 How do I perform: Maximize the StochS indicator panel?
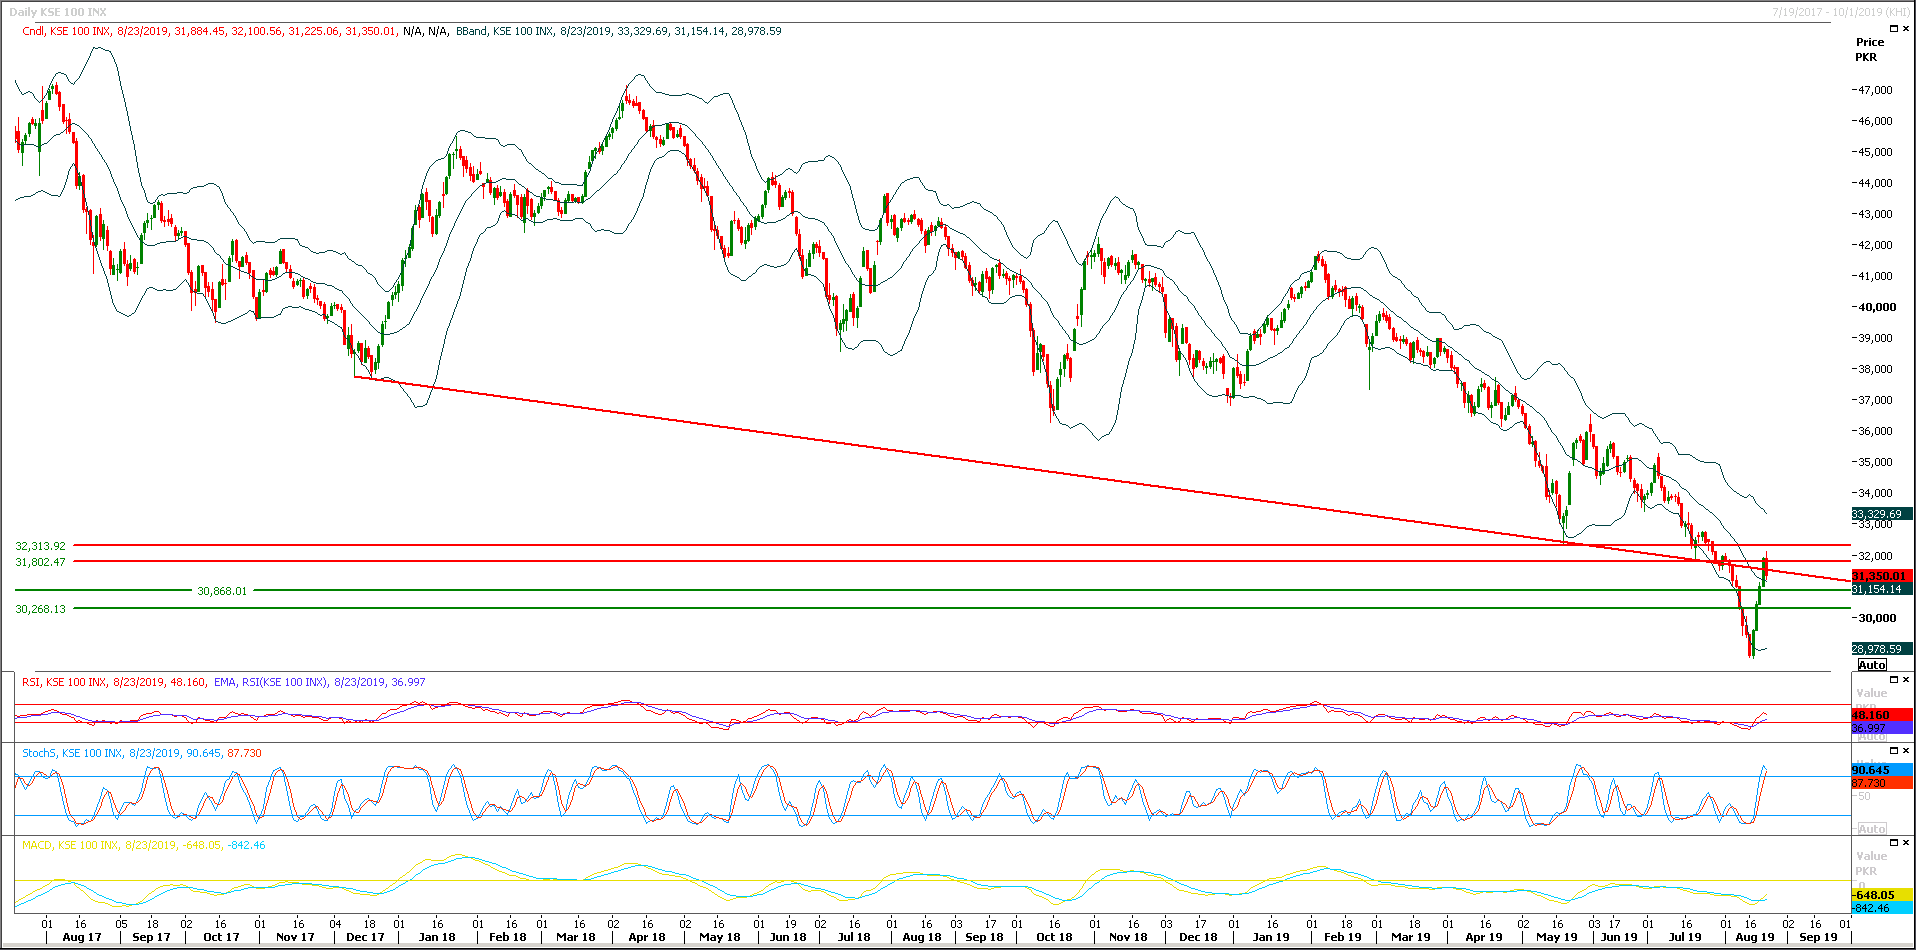(x=1894, y=750)
